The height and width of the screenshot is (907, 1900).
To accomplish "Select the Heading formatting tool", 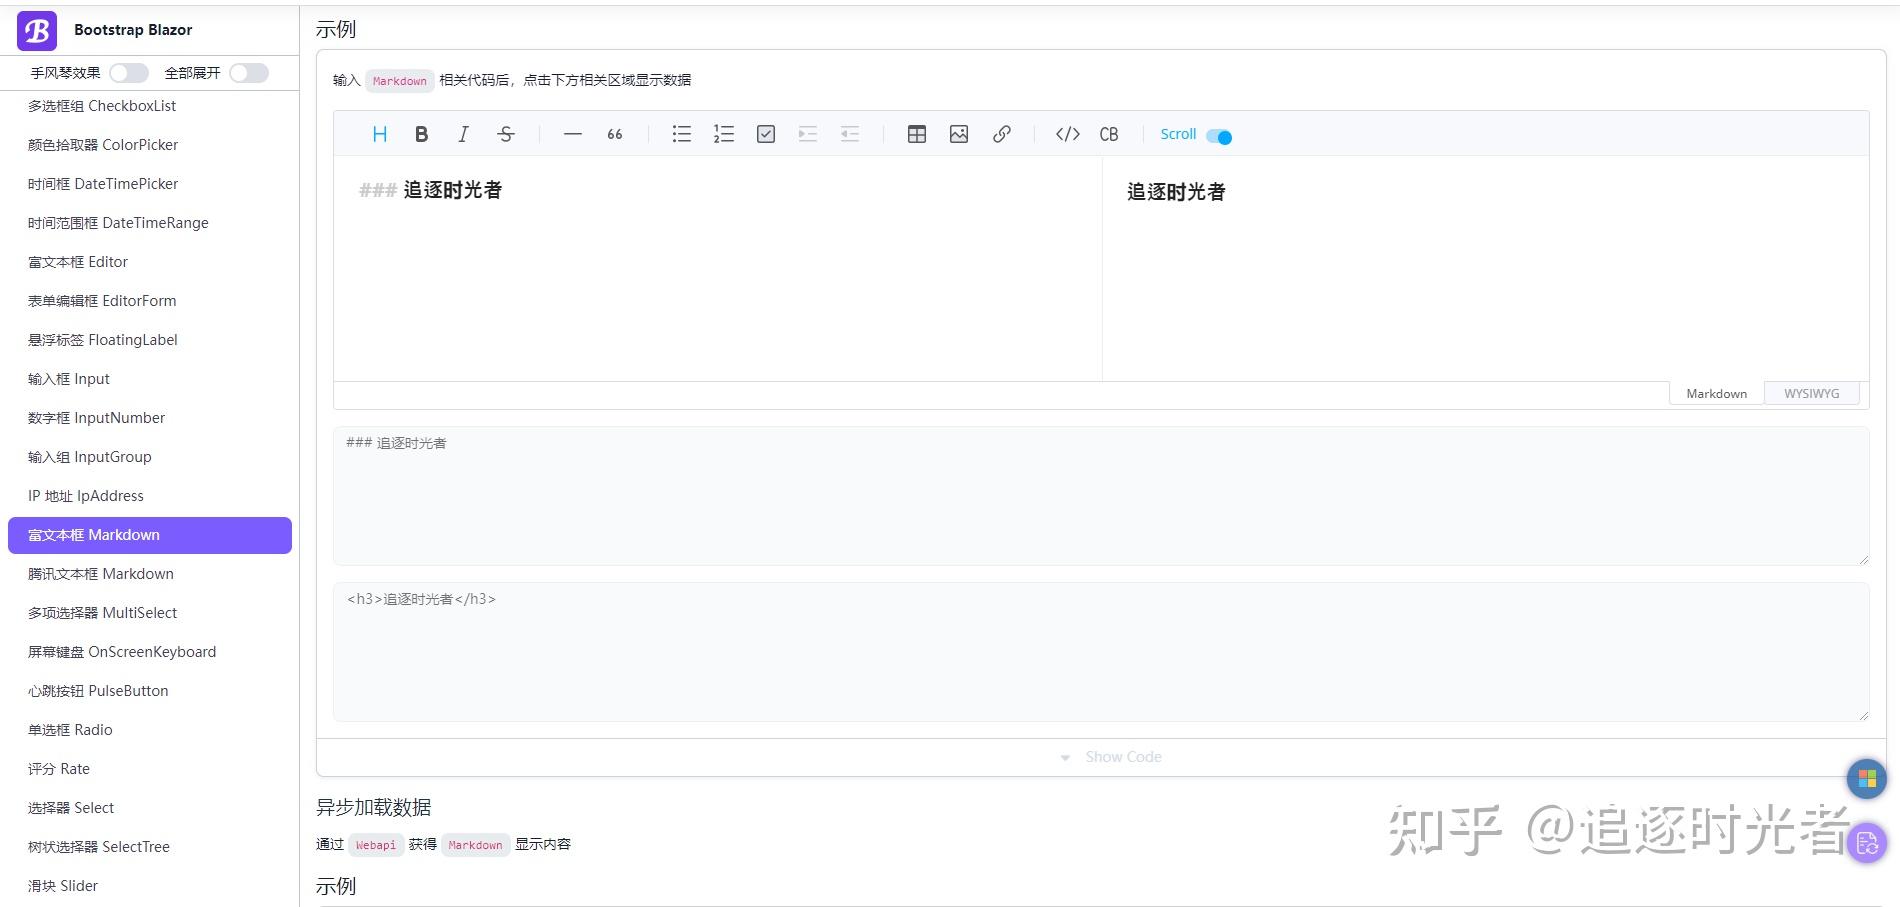I will point(379,134).
